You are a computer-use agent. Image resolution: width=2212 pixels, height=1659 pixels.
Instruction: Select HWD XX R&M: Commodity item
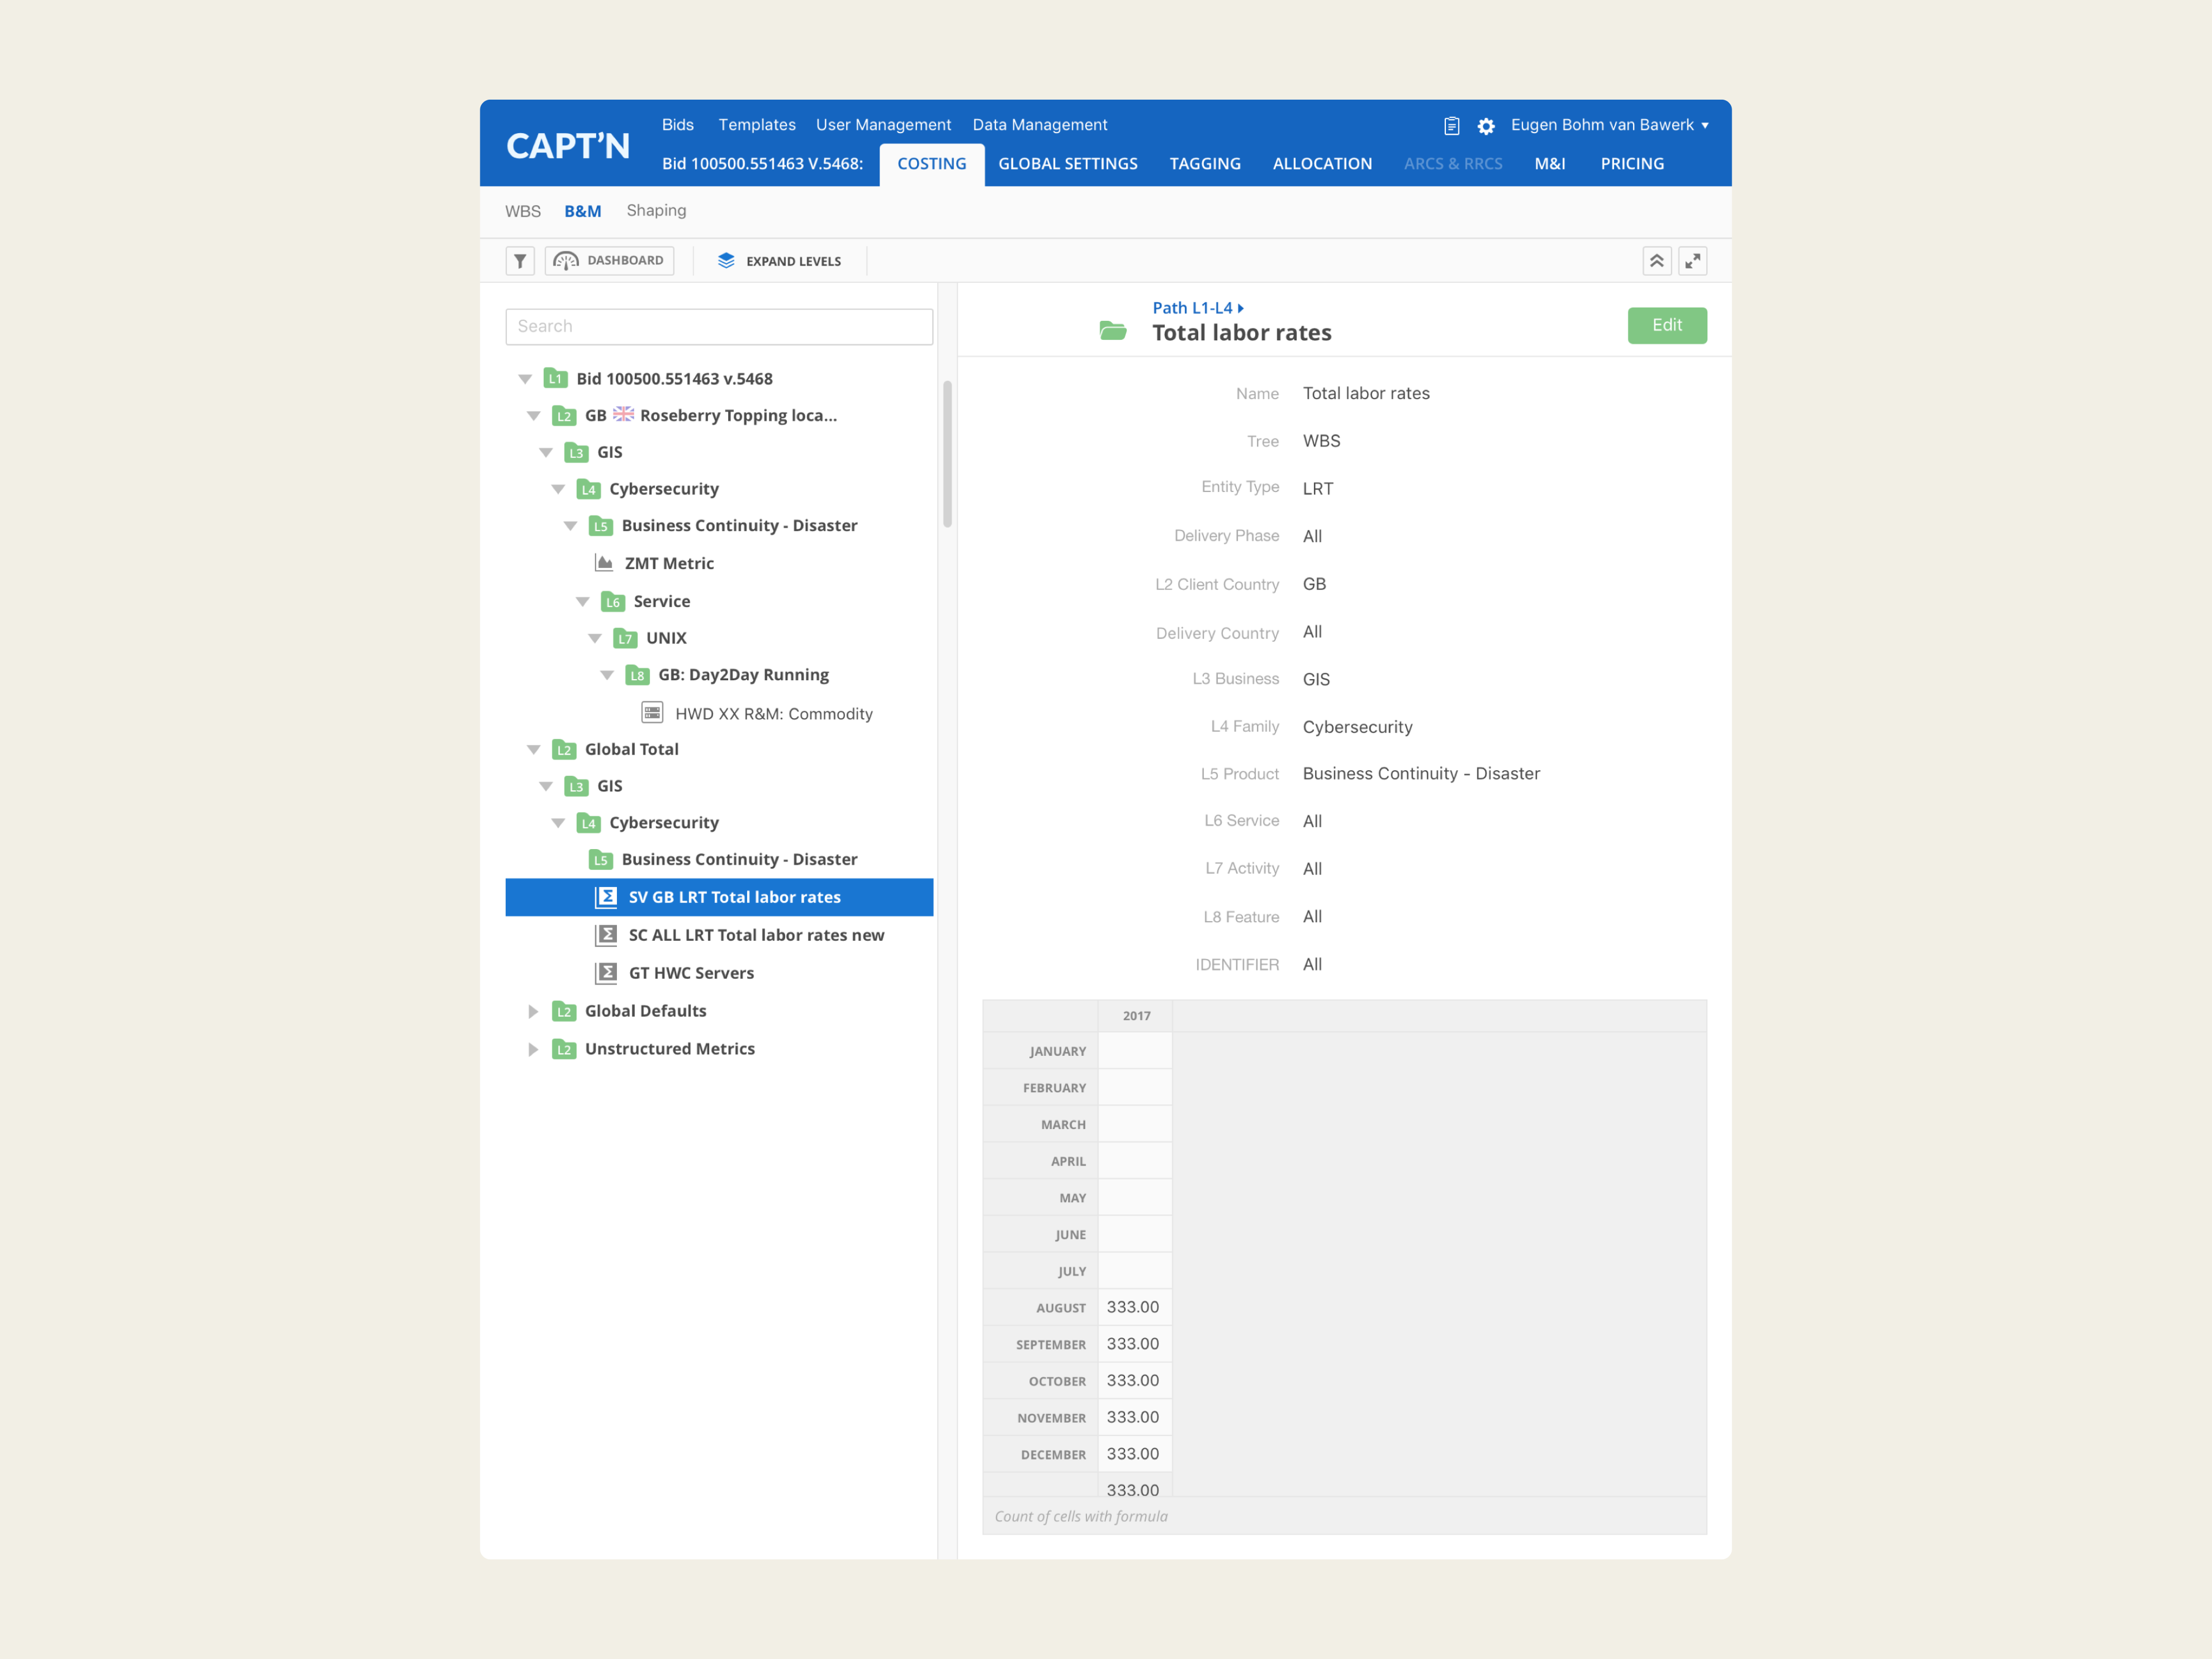point(773,713)
